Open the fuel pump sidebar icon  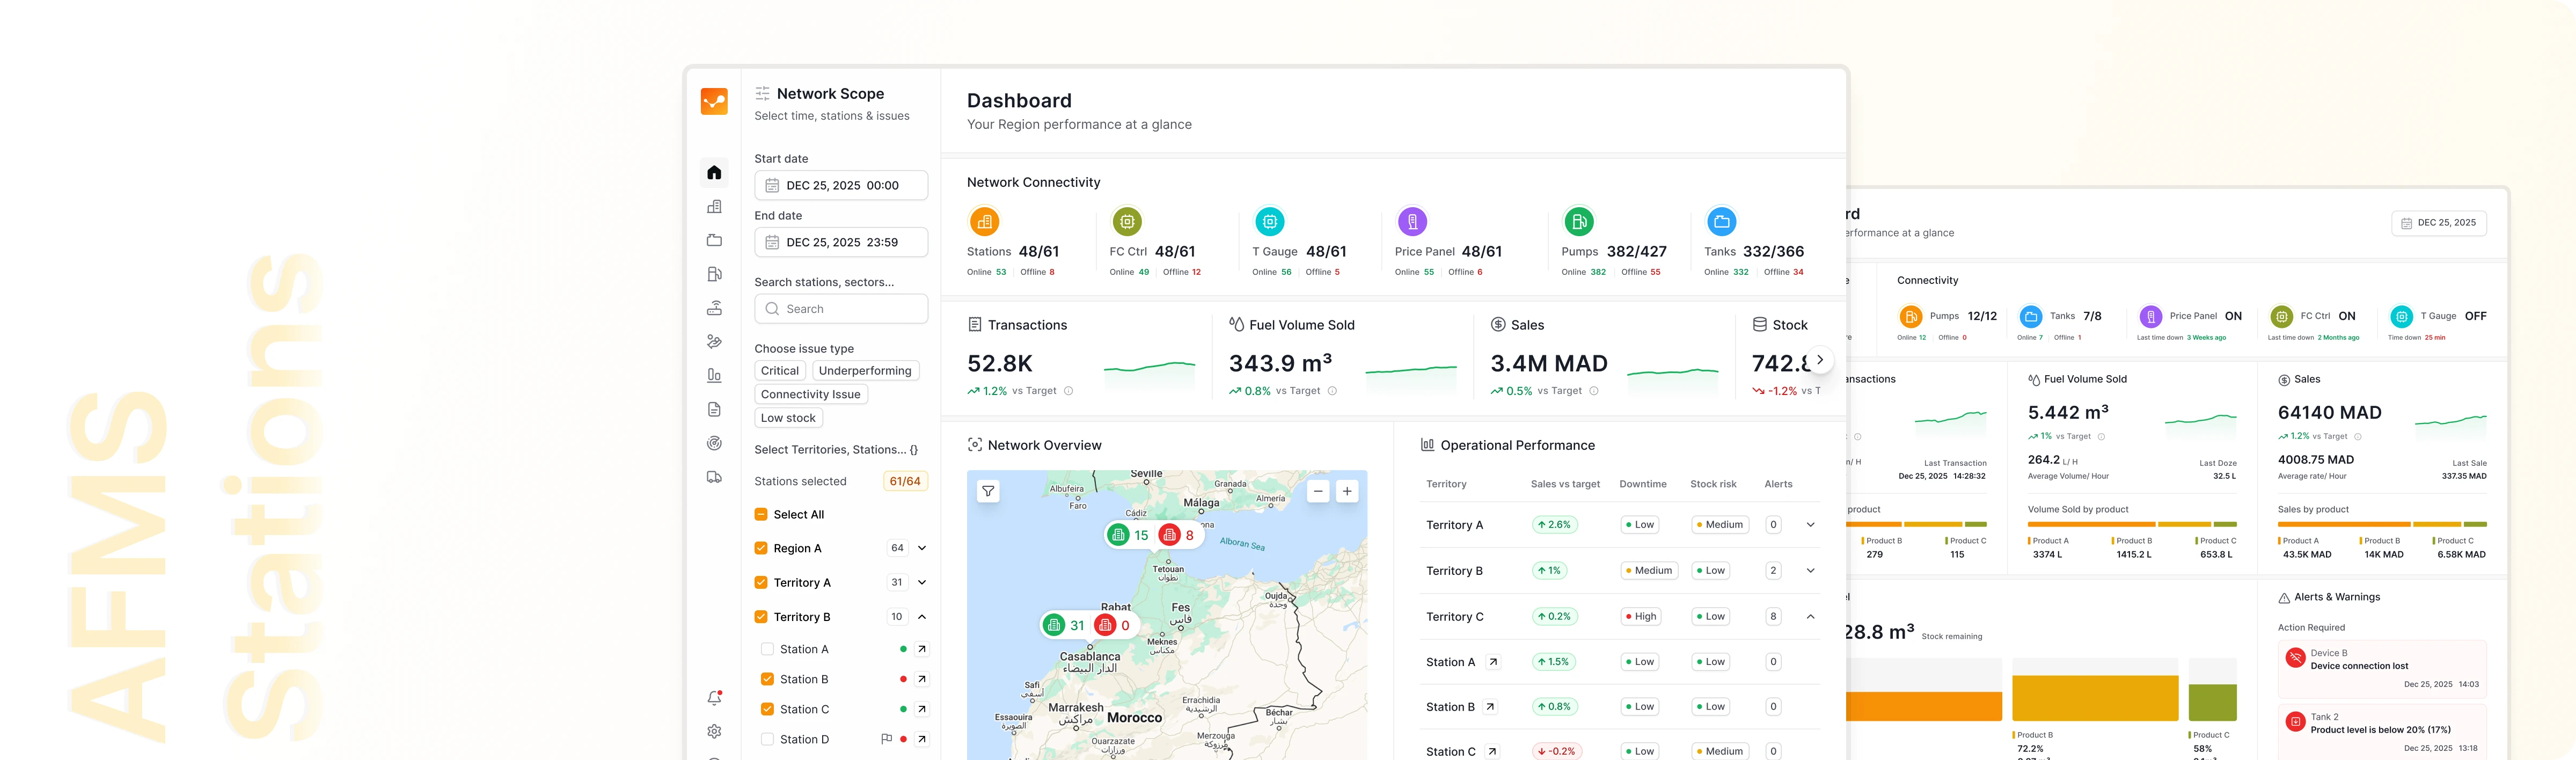pos(714,274)
